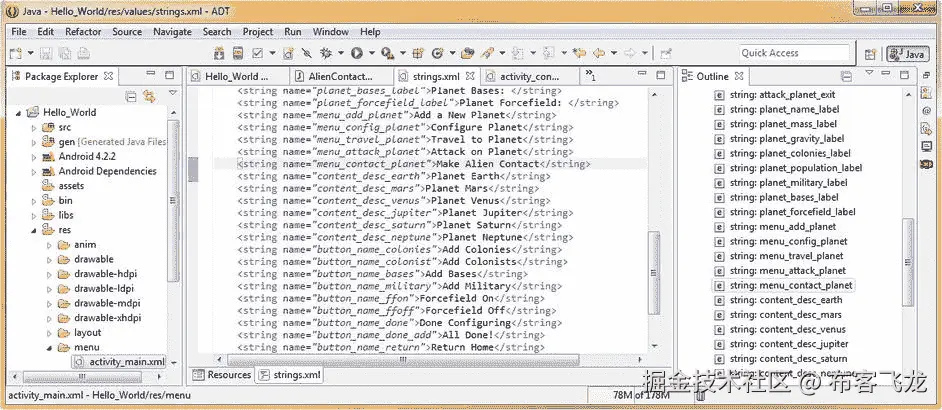Expand the gen folder
The height and width of the screenshot is (410, 942).
pos(34,142)
